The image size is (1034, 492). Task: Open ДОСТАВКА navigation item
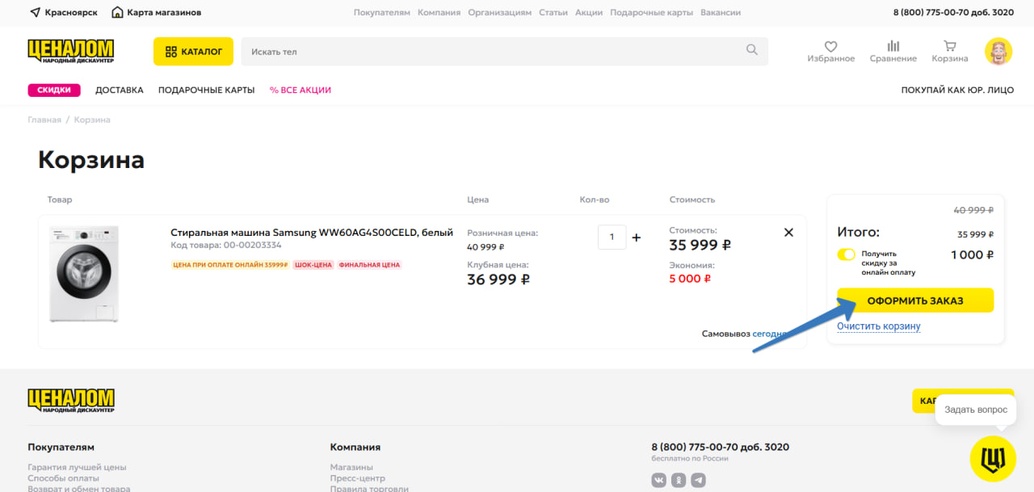(x=119, y=90)
